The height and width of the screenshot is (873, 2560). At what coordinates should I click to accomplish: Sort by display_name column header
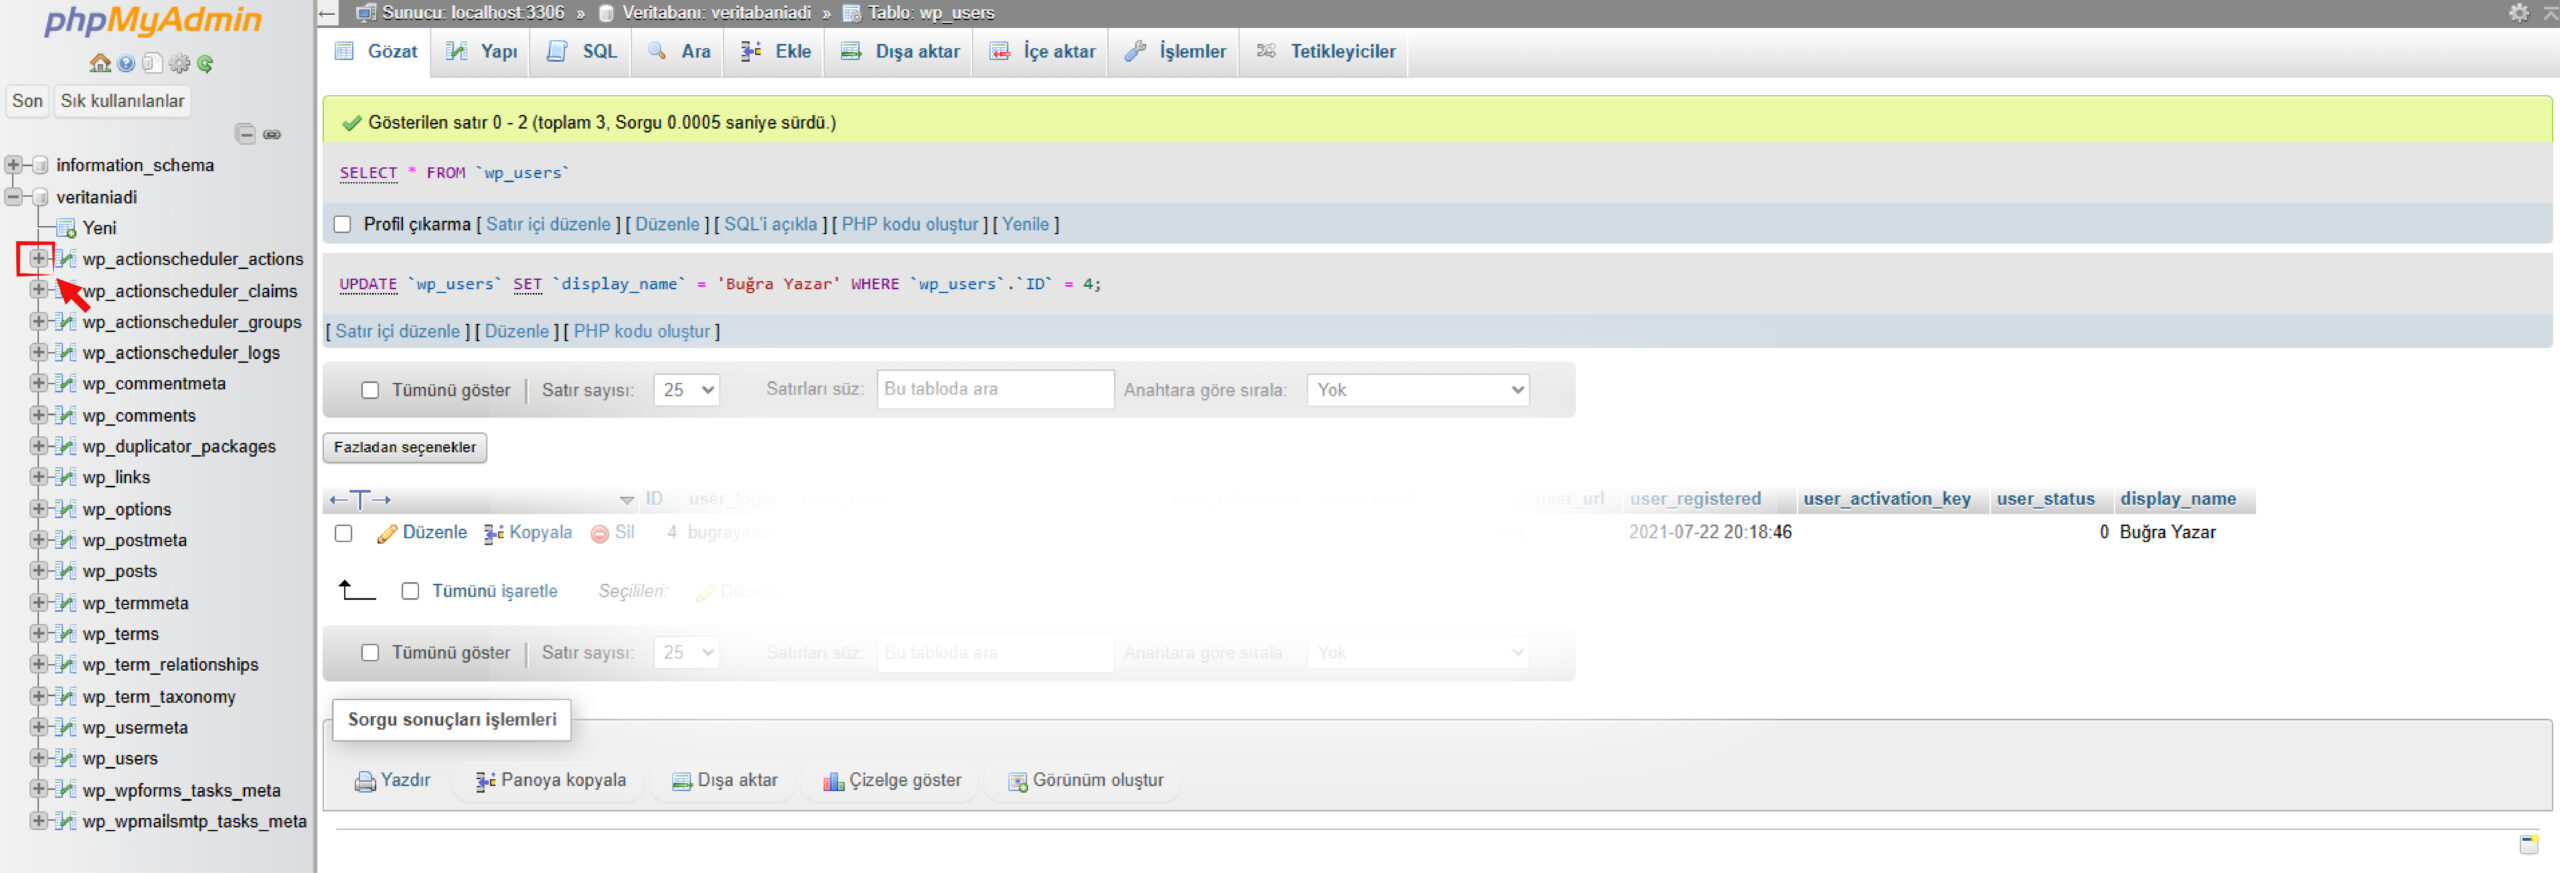(x=2178, y=499)
